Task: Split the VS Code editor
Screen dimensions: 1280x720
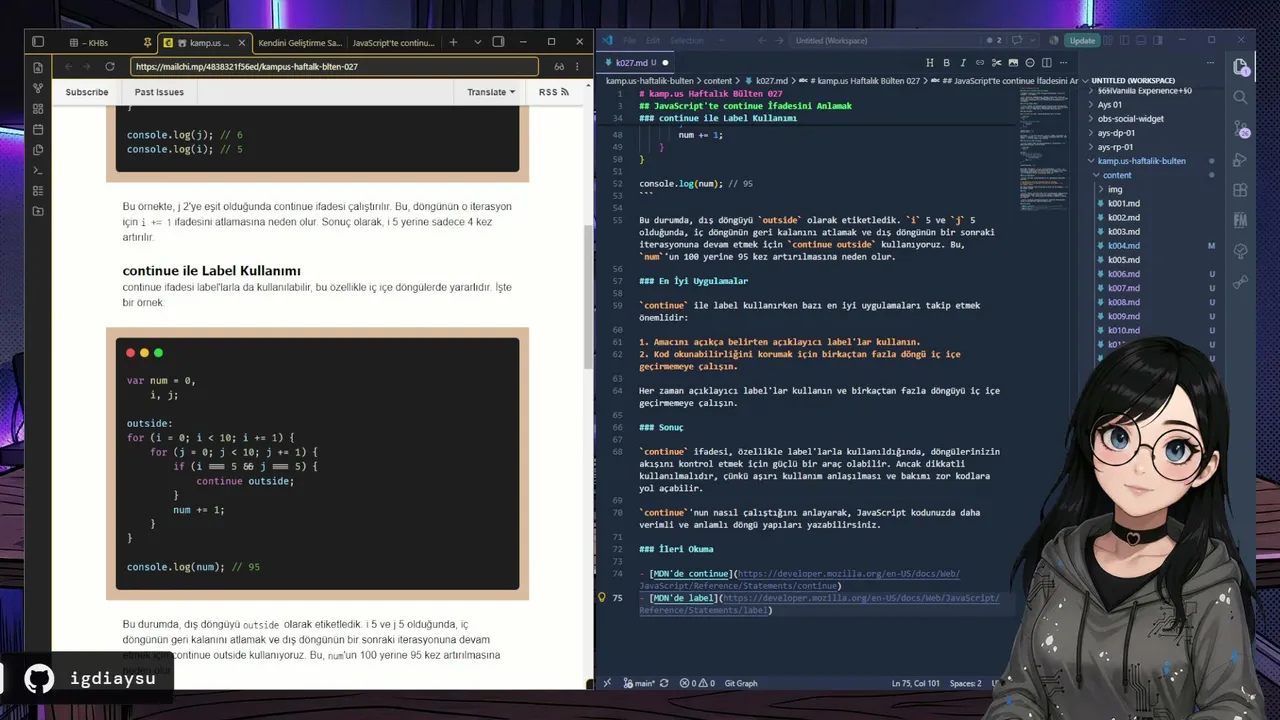Action: point(1047,63)
